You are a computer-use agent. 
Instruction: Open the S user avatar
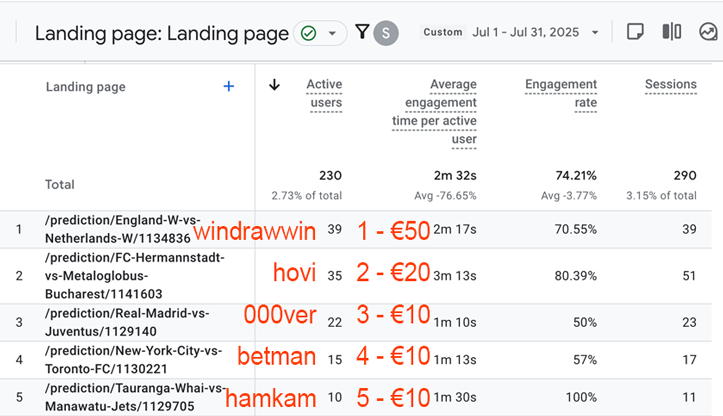click(386, 33)
